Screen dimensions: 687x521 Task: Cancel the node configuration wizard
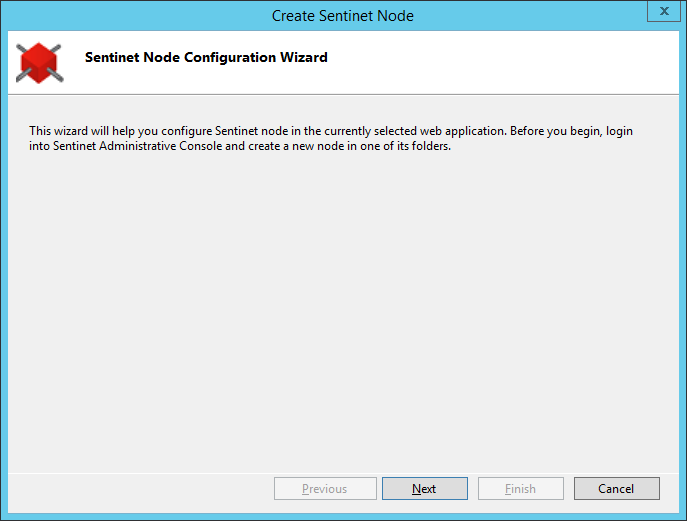[x=616, y=489]
